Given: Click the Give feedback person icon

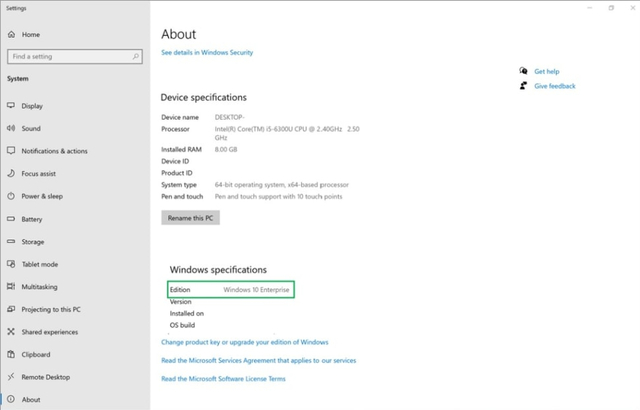Looking at the screenshot, I should 523,86.
